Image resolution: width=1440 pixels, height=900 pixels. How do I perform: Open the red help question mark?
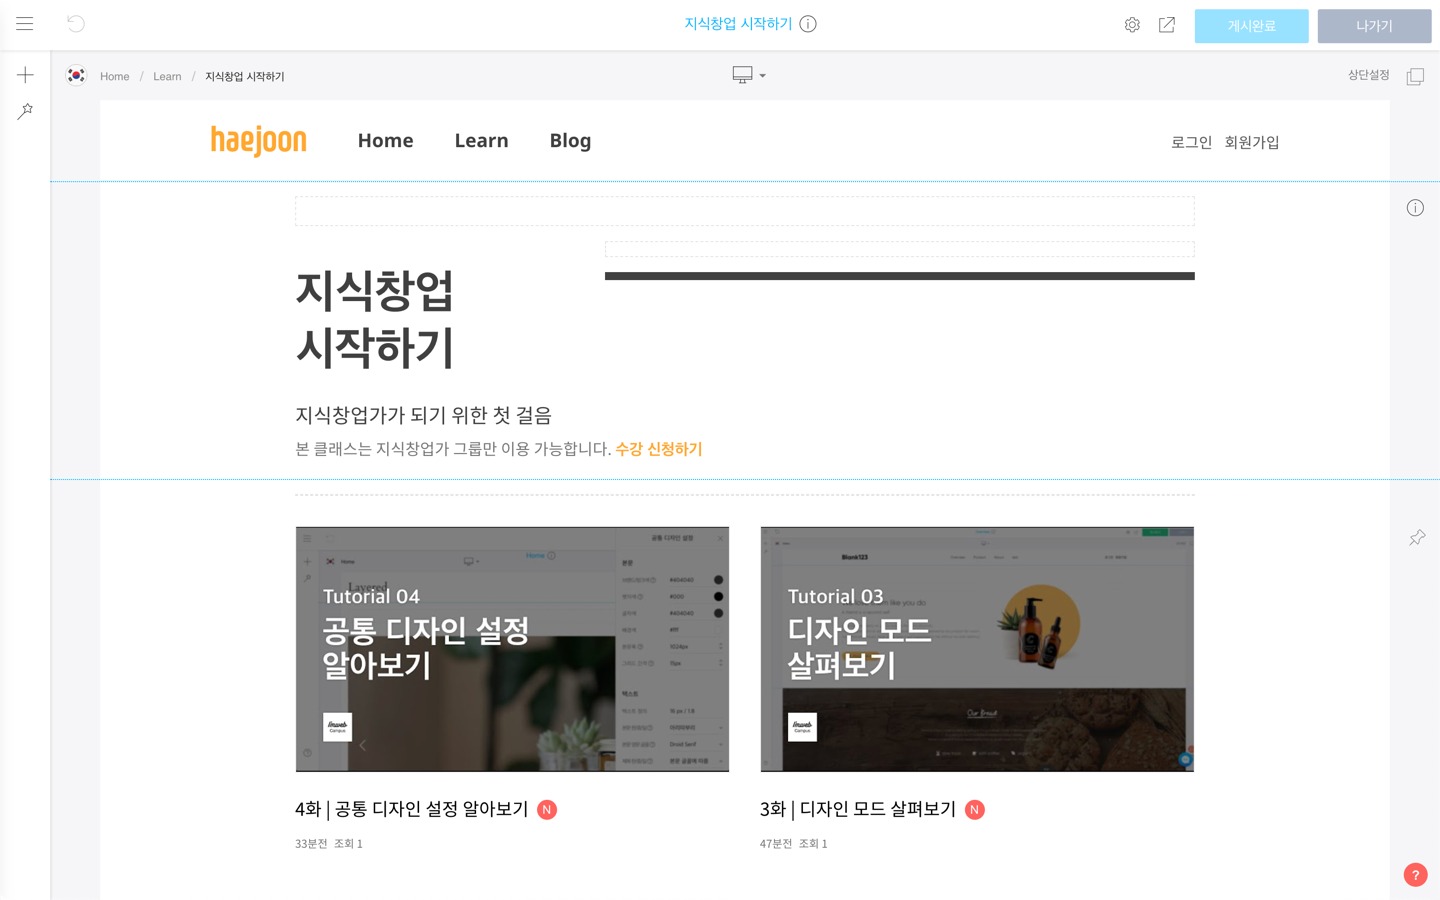(1415, 875)
